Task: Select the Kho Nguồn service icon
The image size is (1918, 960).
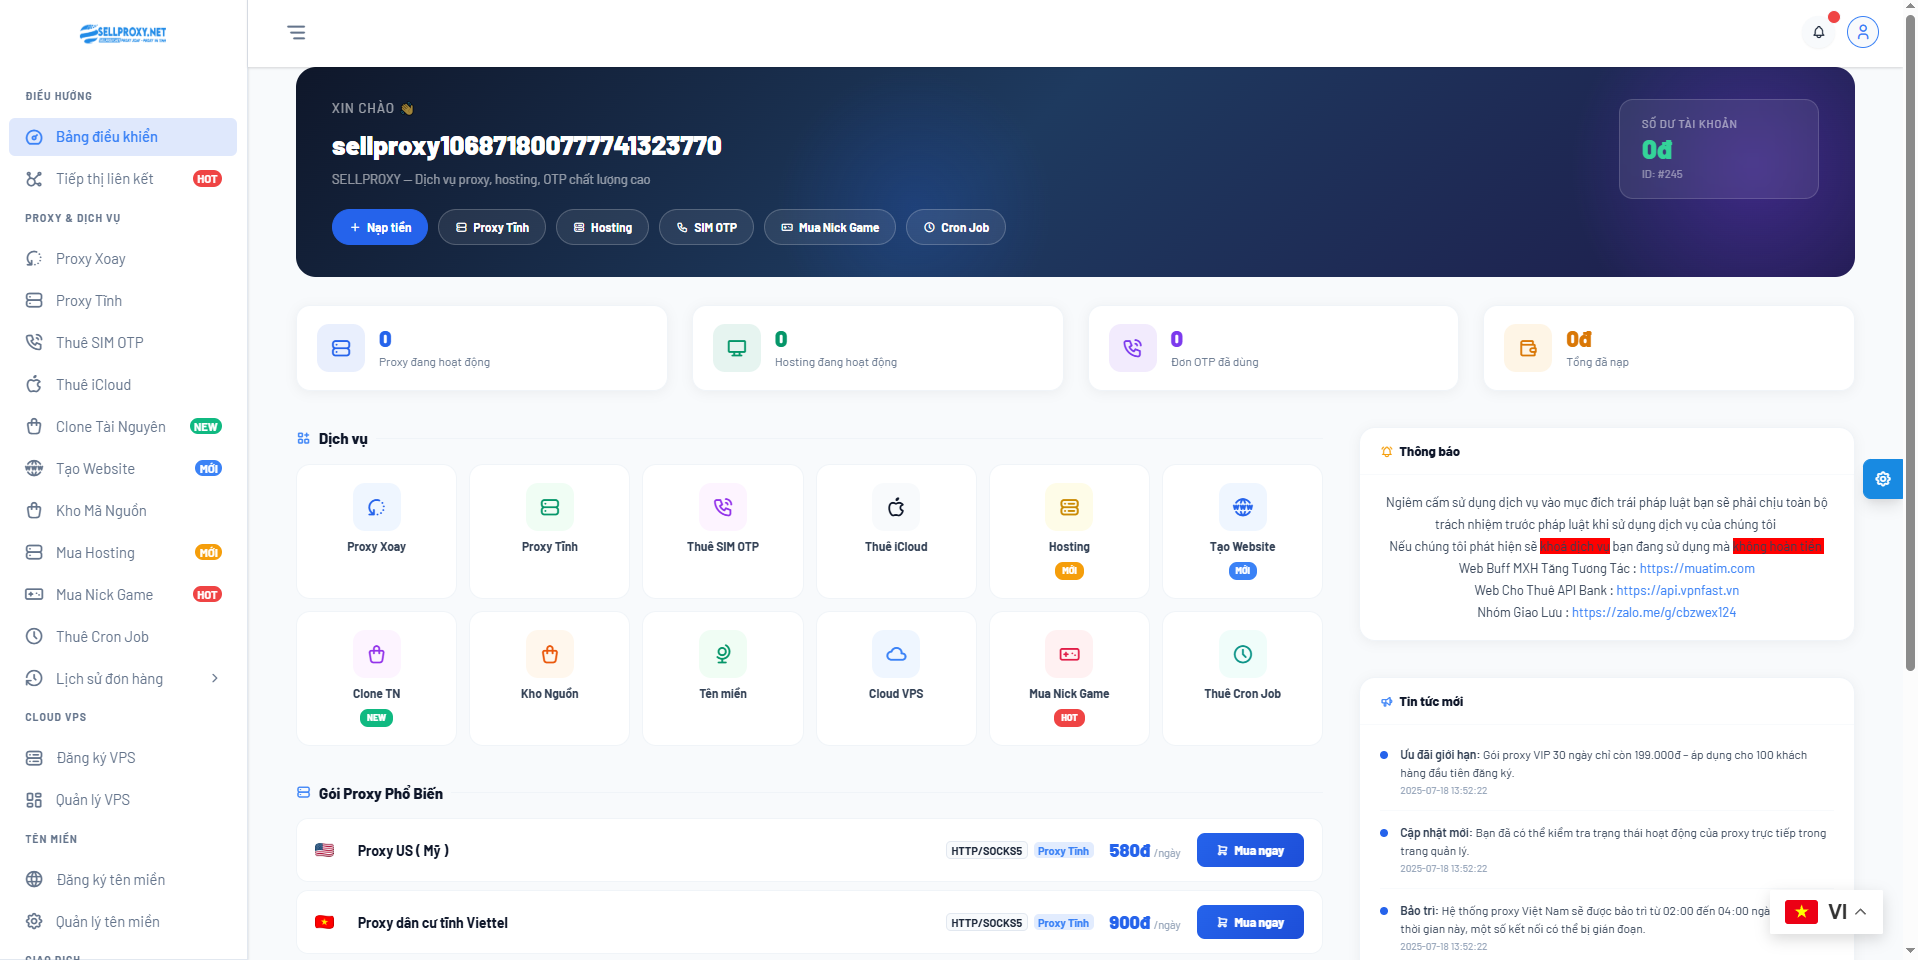Action: (549, 654)
